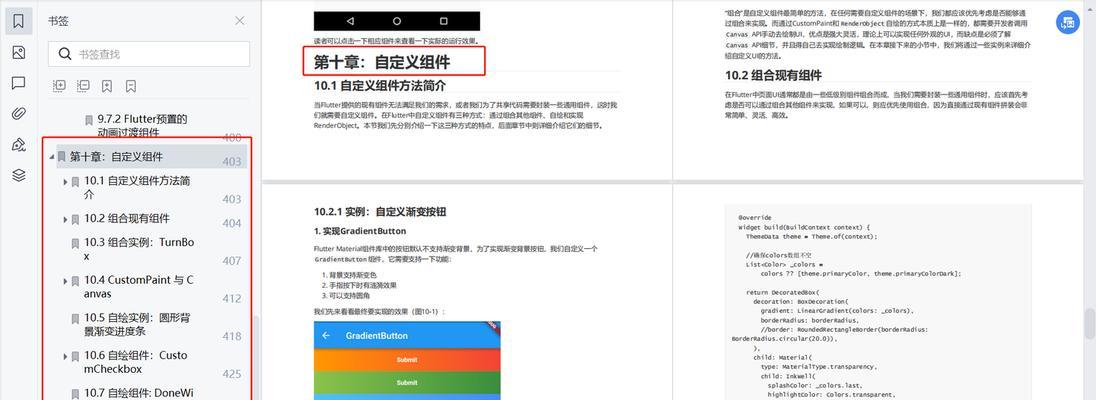Expand the 10.1 自定义组件方法简介 bookmark
The height and width of the screenshot is (400, 1096).
pyautogui.click(x=66, y=182)
